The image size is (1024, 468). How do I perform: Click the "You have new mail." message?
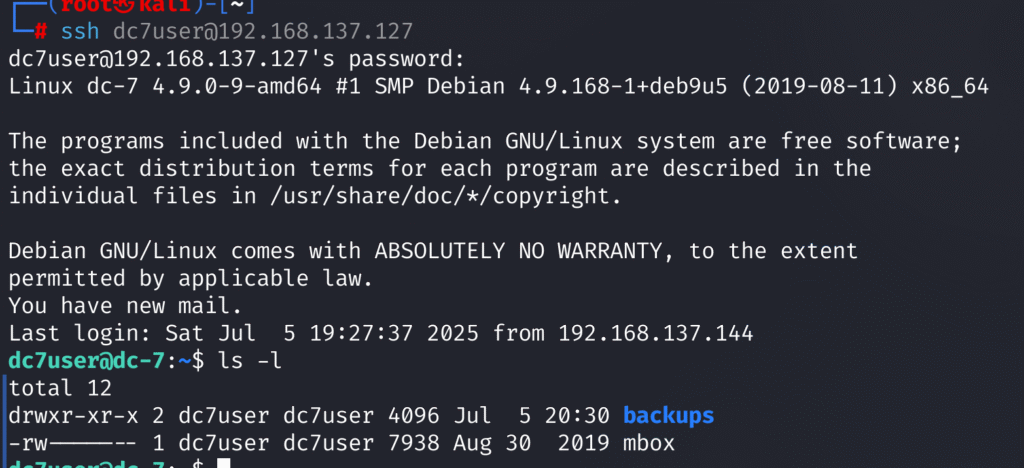[125, 305]
